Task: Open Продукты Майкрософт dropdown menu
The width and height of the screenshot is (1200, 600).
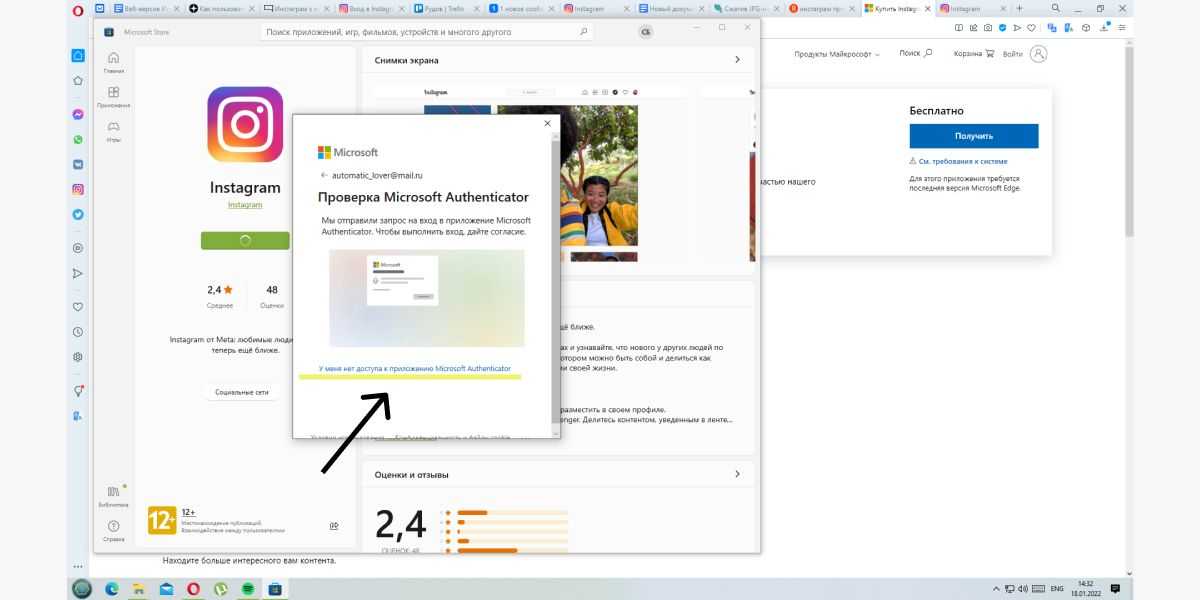Action: coord(836,54)
